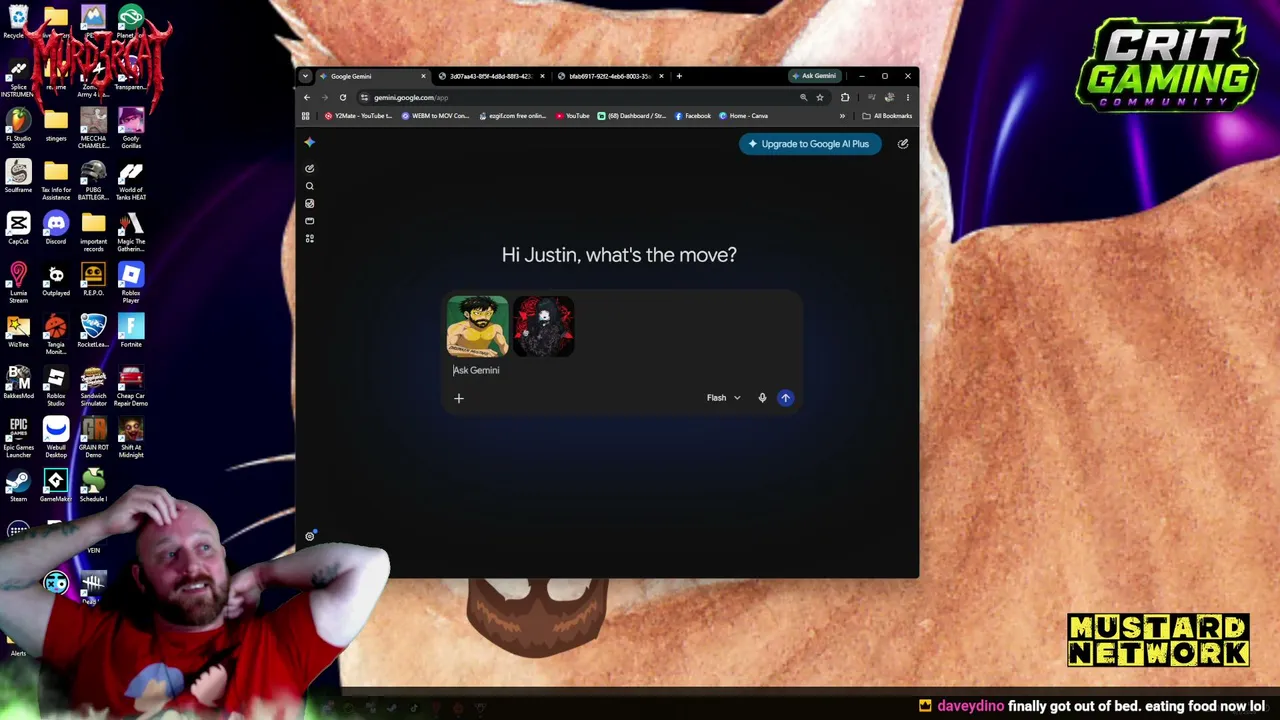
Task: Select the red dark figure image thumbnail
Action: [544, 326]
